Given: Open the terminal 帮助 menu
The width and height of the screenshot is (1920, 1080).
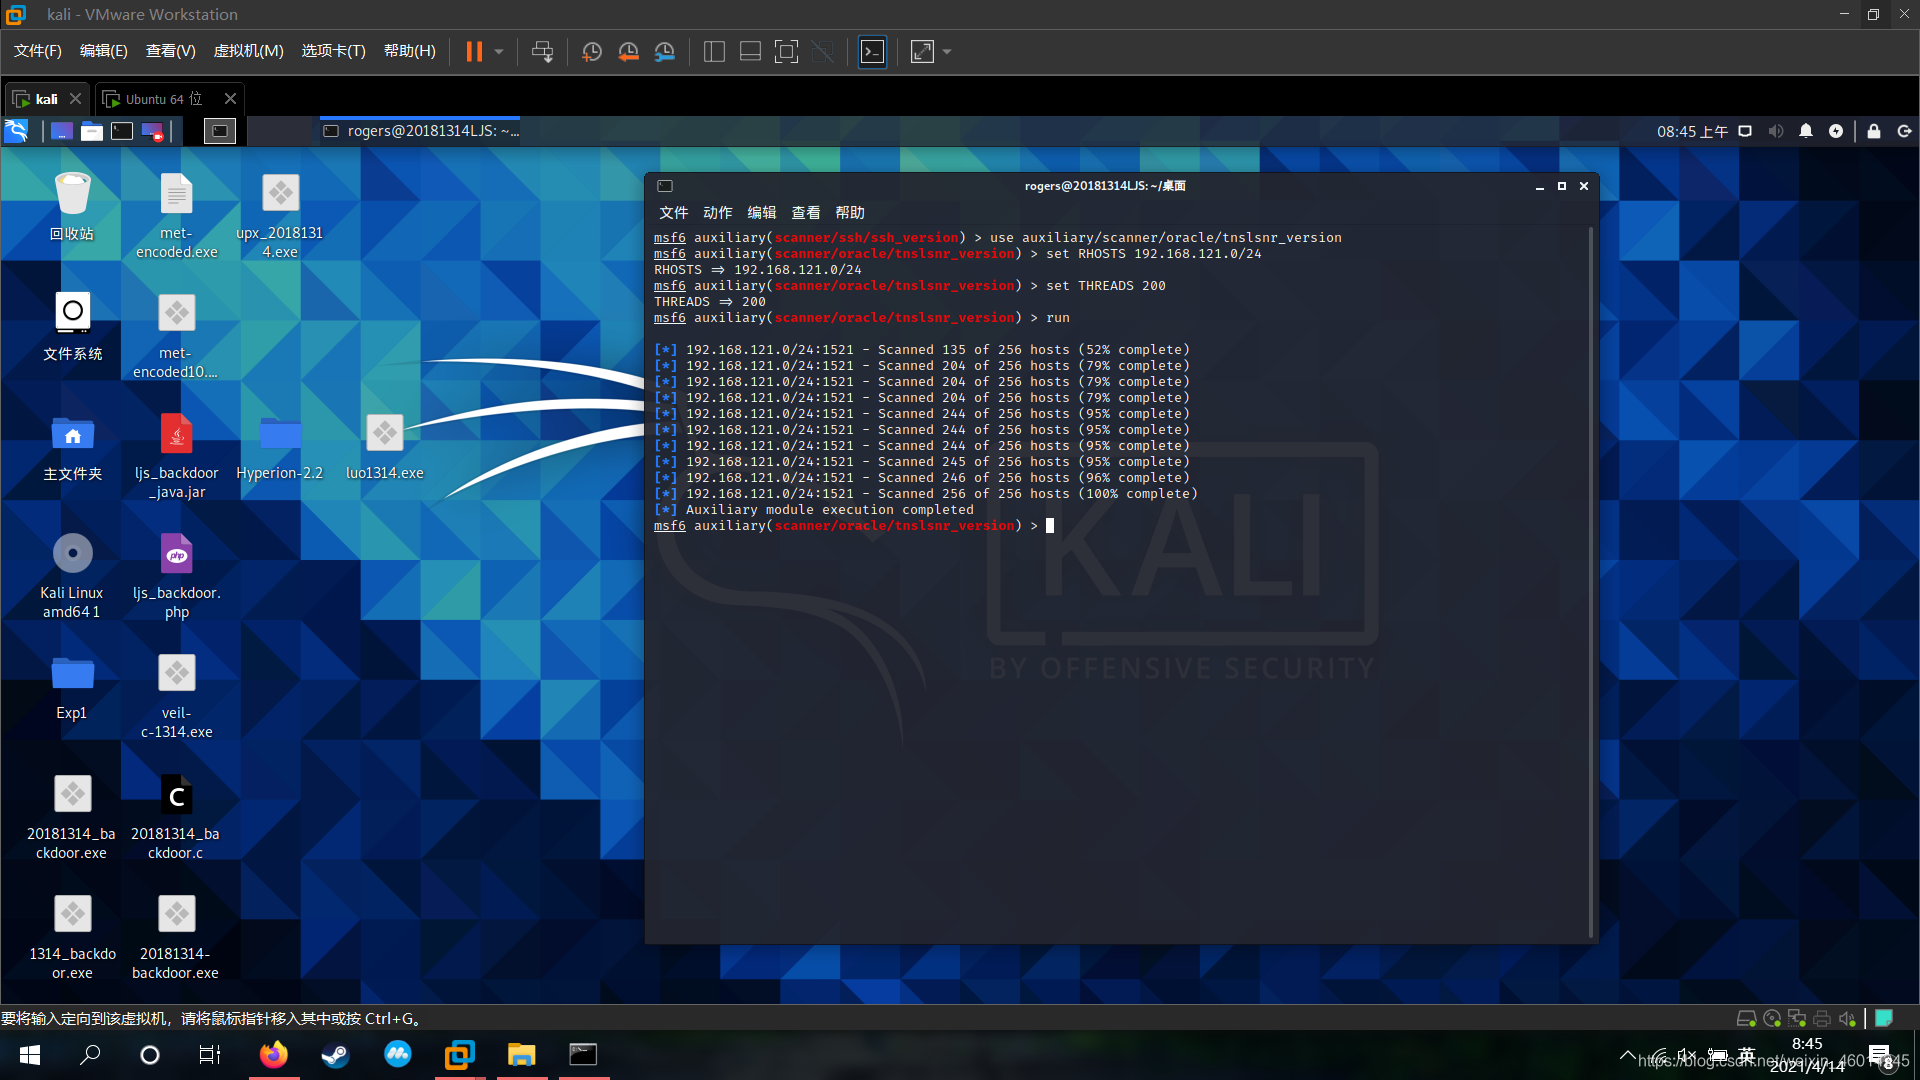Looking at the screenshot, I should [849, 213].
